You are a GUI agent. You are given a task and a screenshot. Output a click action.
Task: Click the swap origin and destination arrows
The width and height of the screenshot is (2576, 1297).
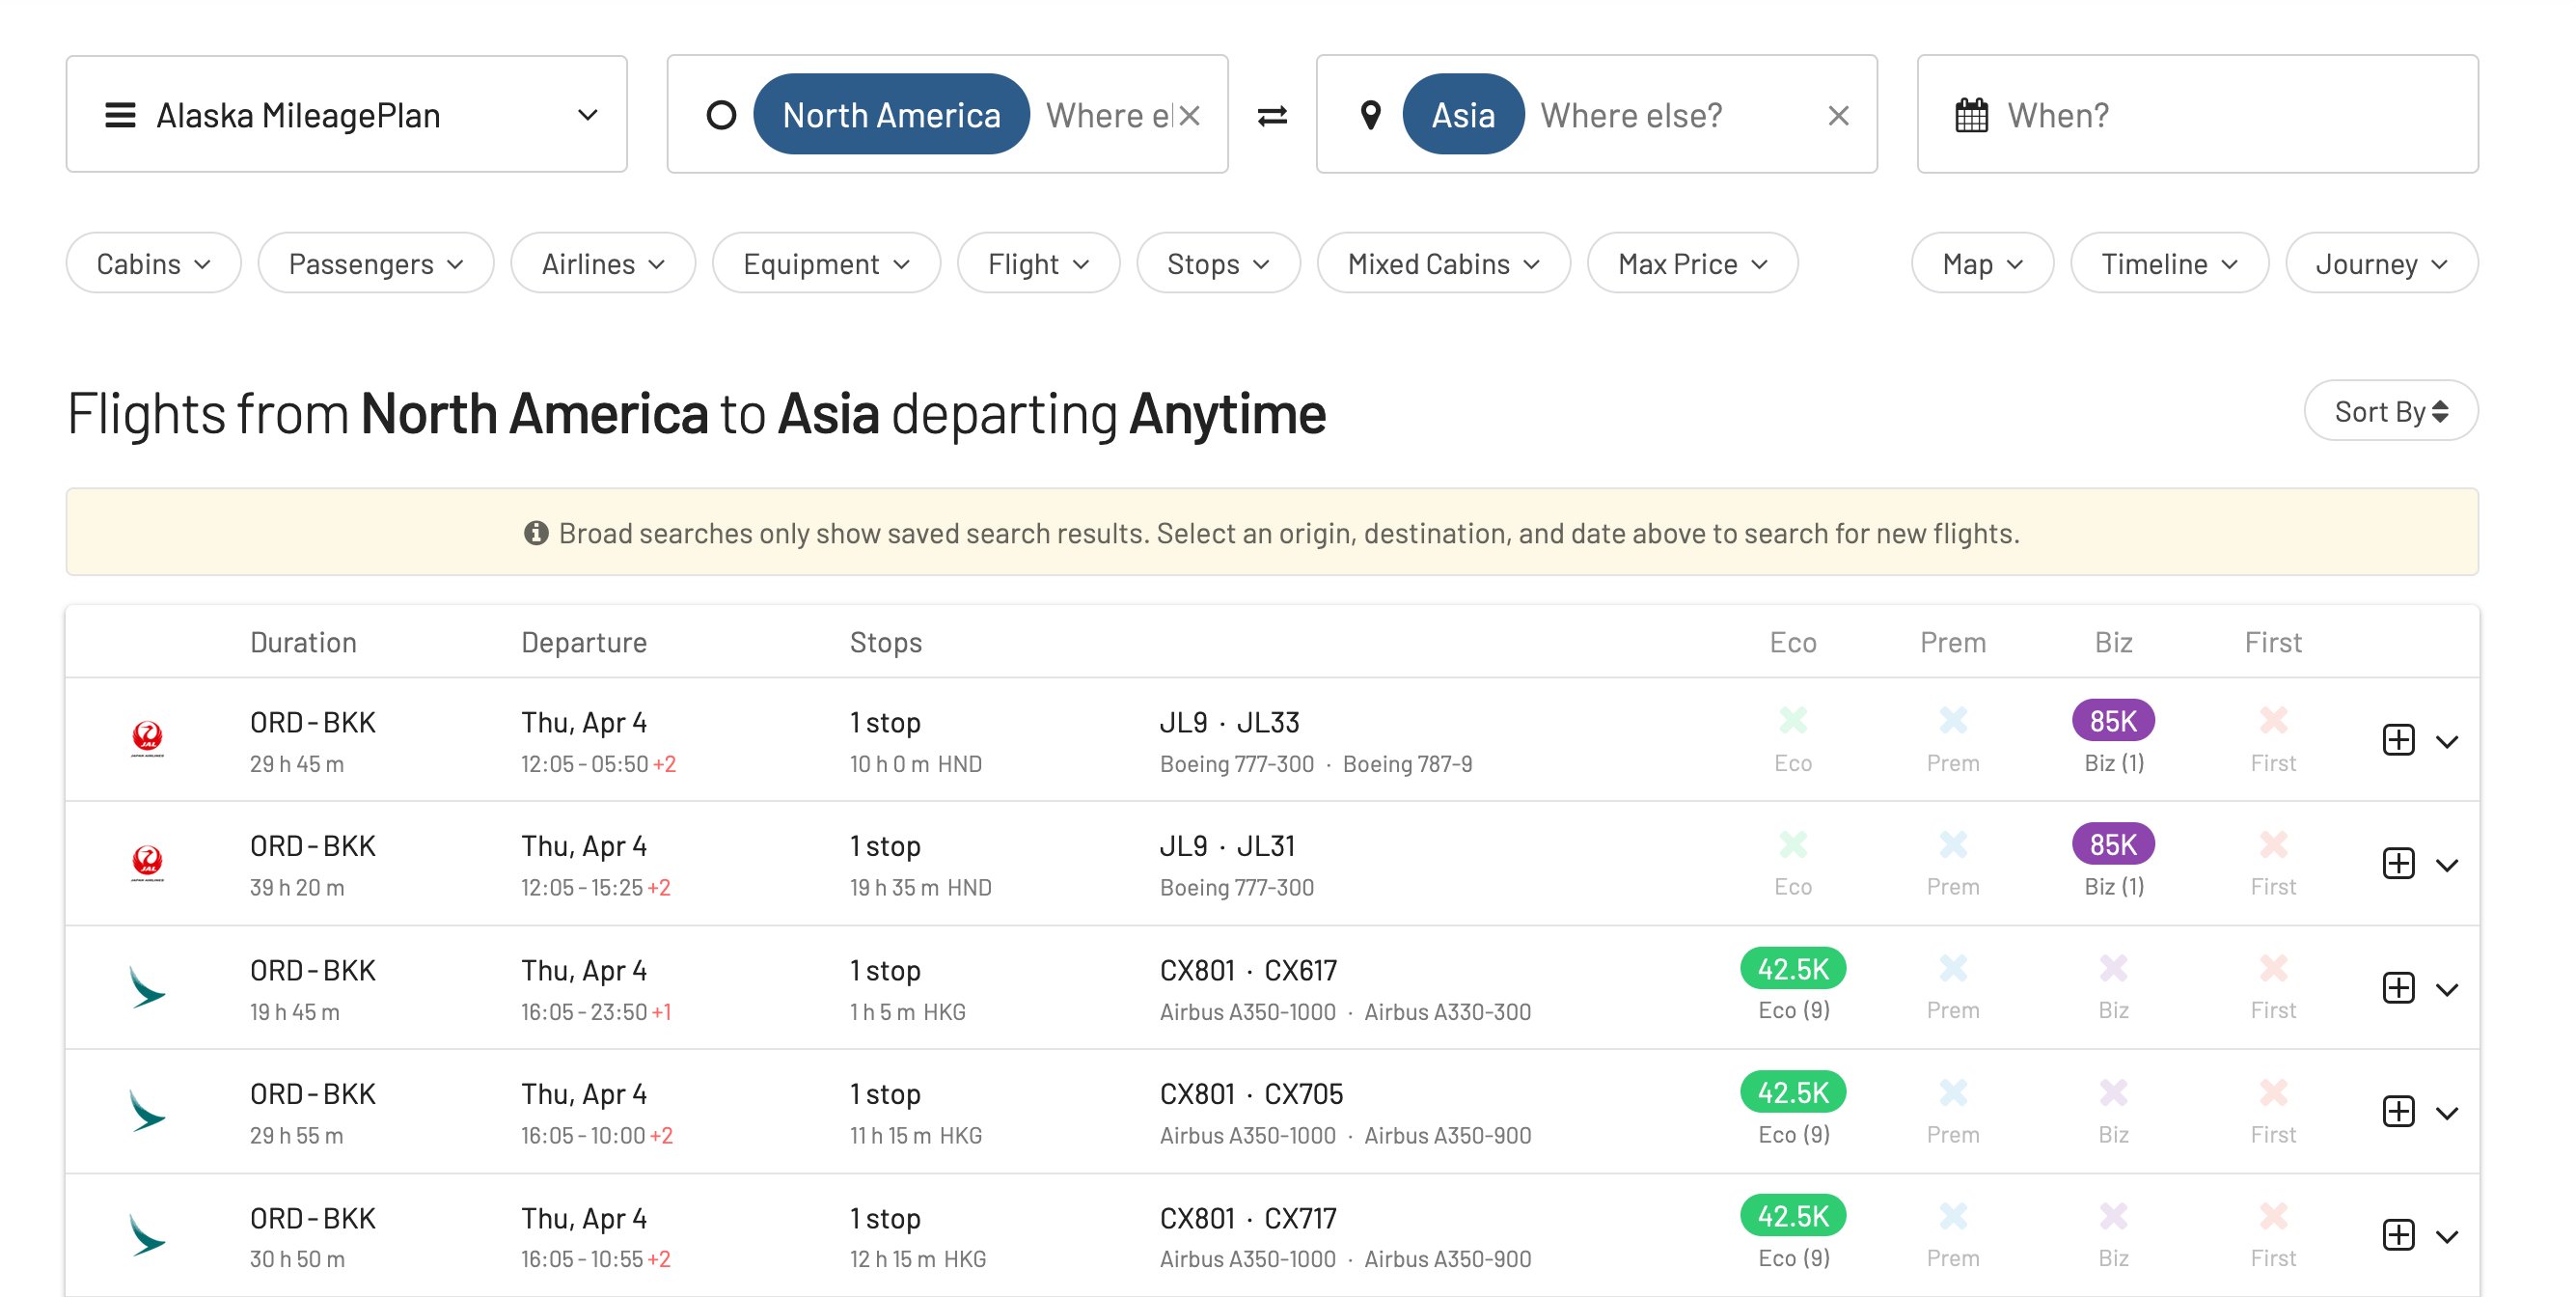tap(1271, 114)
